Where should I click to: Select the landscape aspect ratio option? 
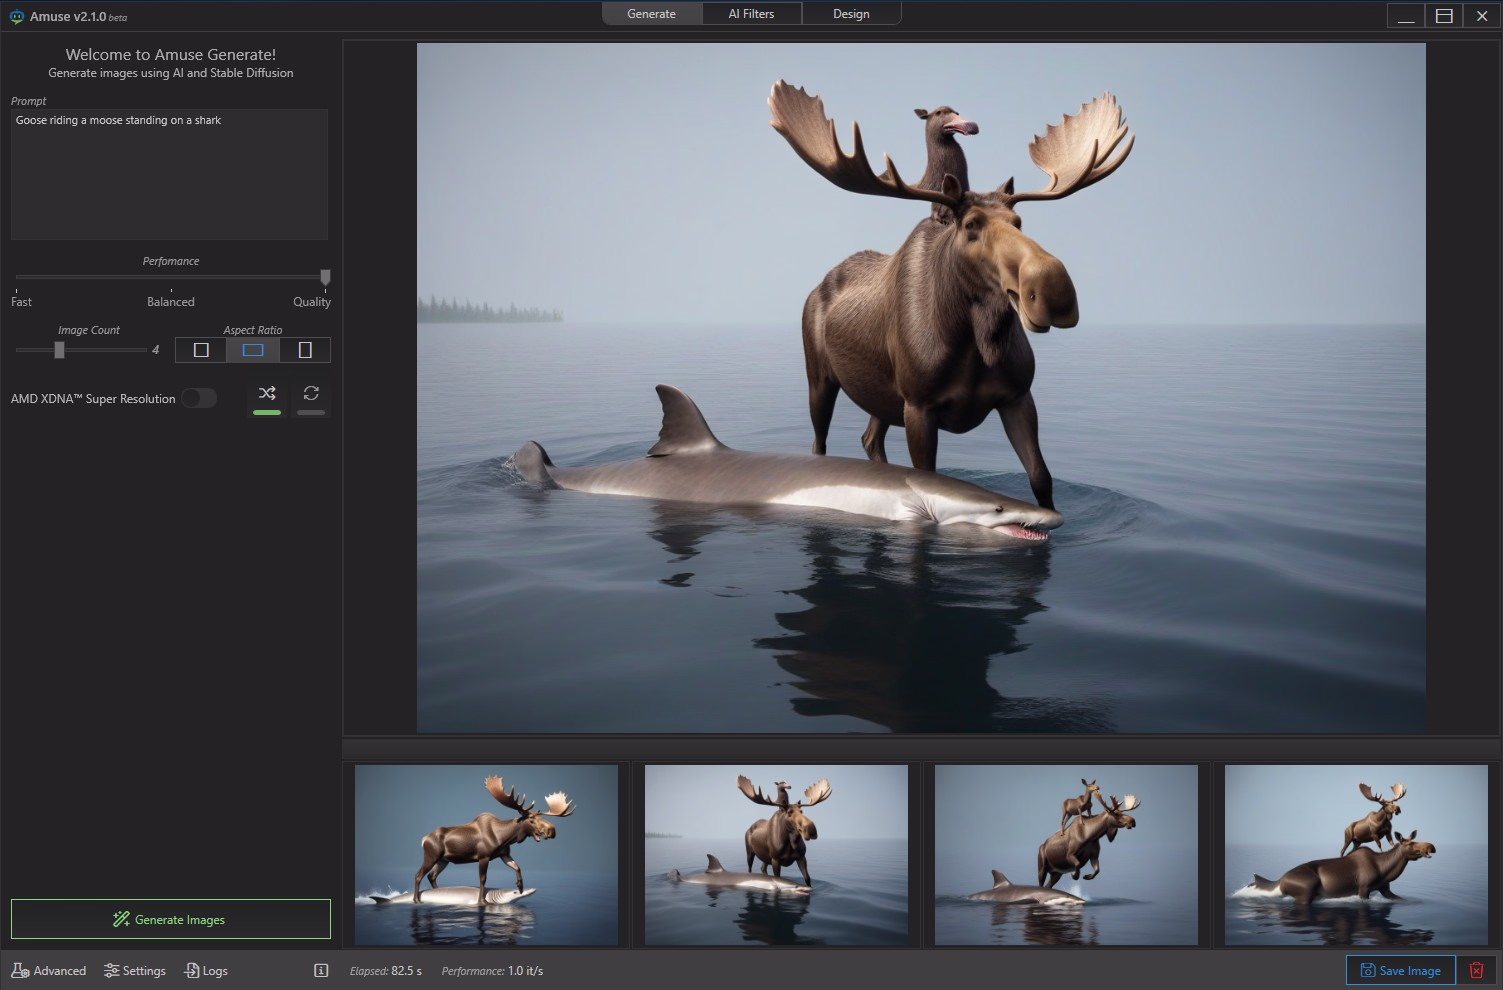click(x=253, y=350)
